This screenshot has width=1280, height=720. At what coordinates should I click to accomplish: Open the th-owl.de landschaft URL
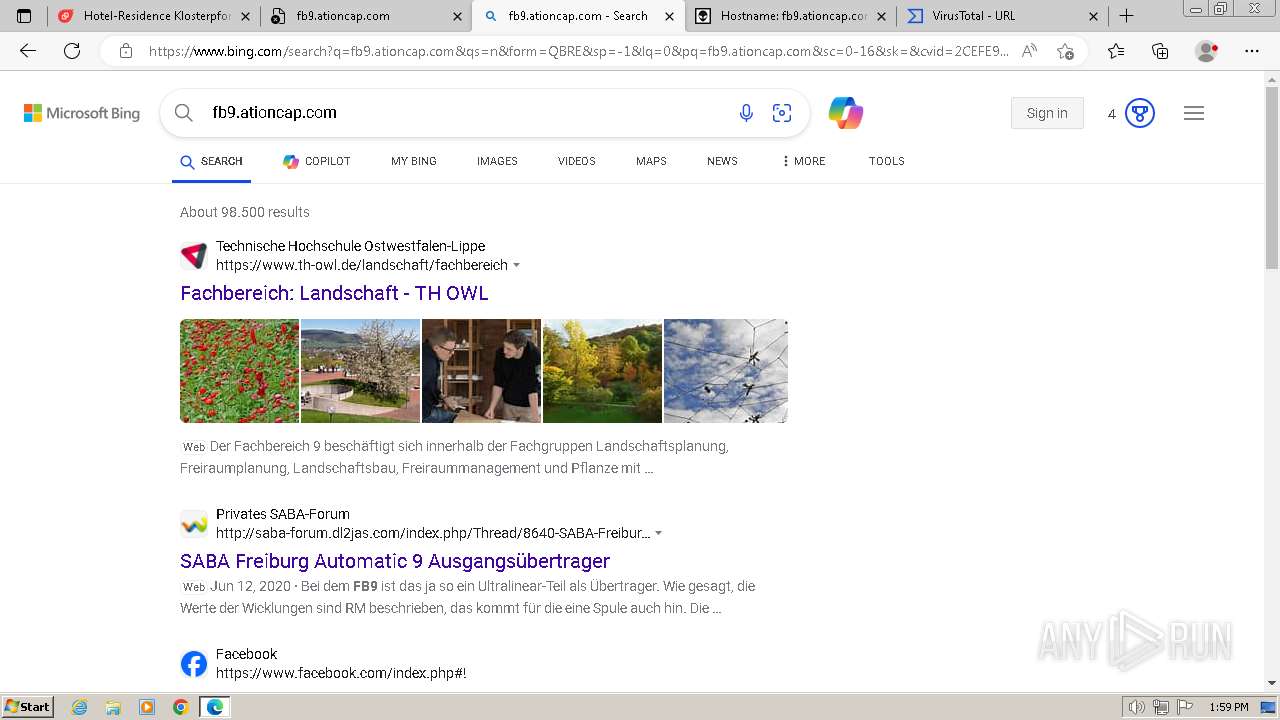[x=362, y=265]
